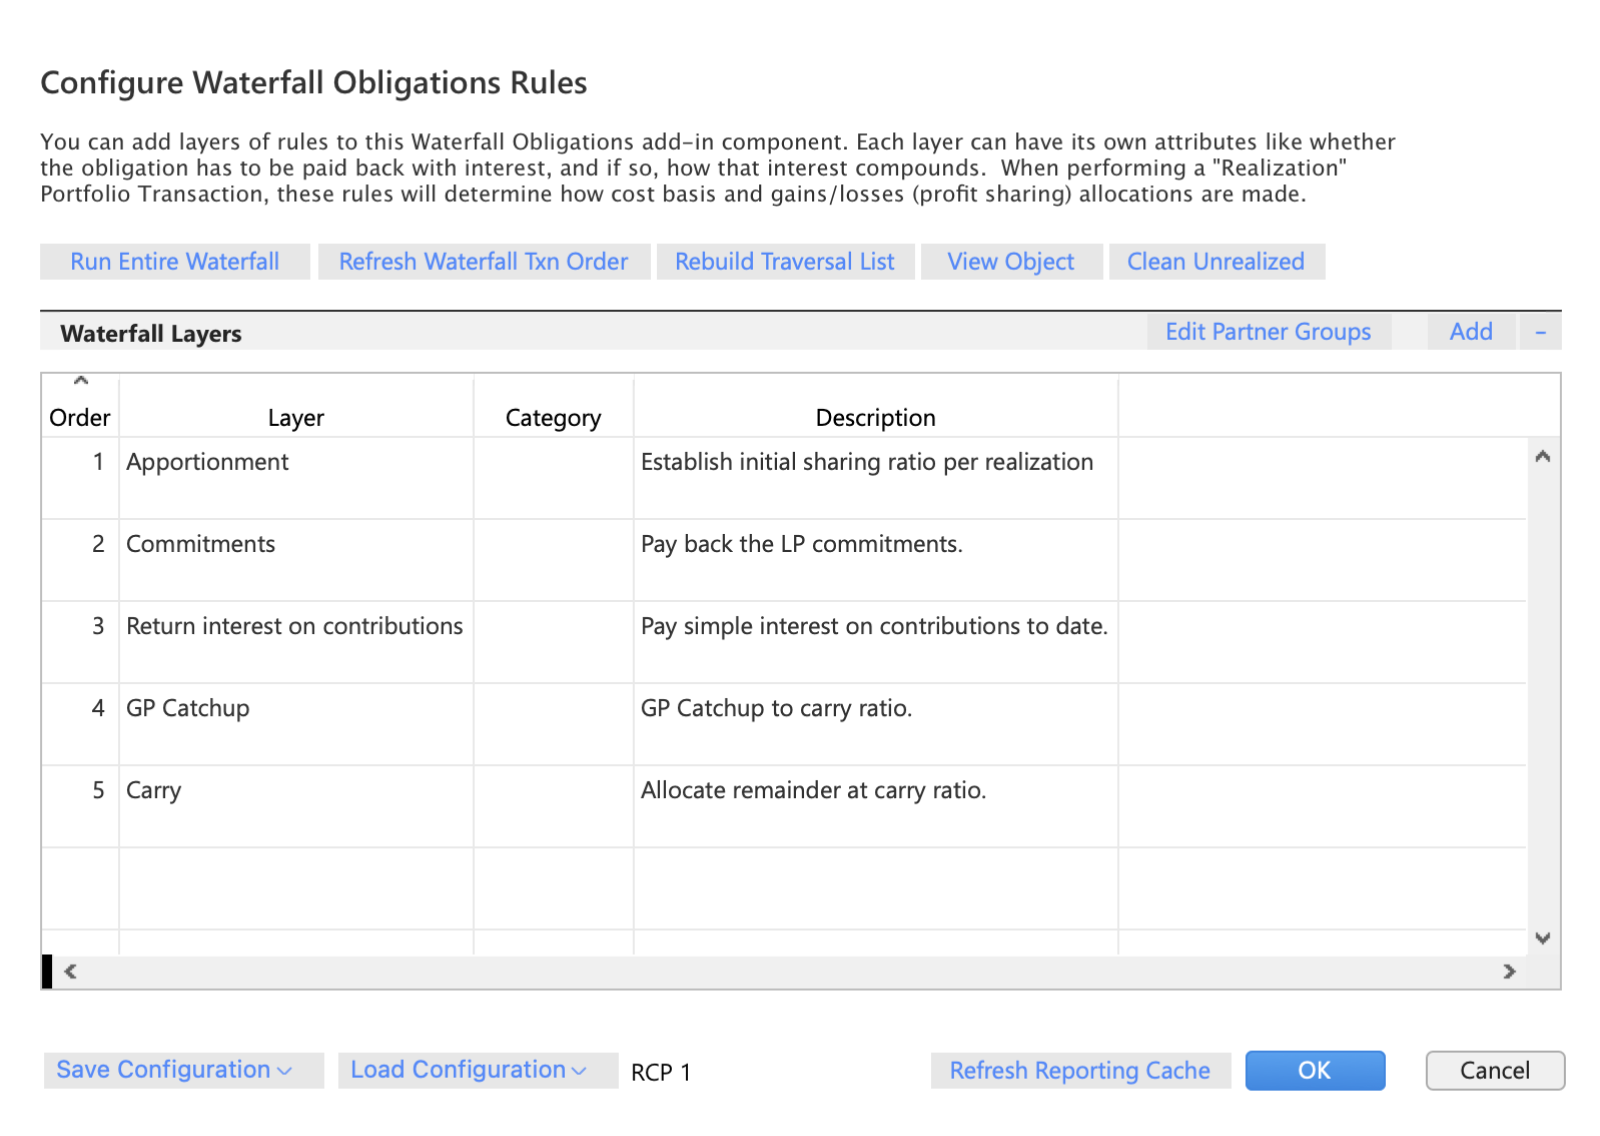Screen dimensions: 1600x1136
Task: Click 'Pay back the LP commitments.' description
Action: point(801,544)
